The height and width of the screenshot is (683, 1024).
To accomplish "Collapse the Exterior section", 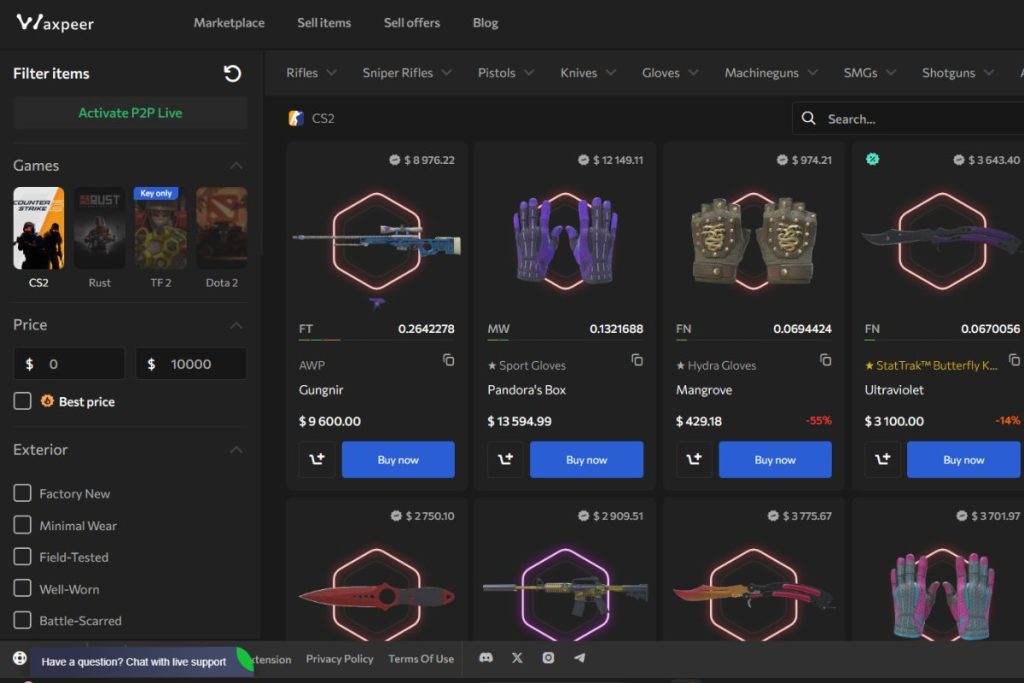I will (x=236, y=450).
